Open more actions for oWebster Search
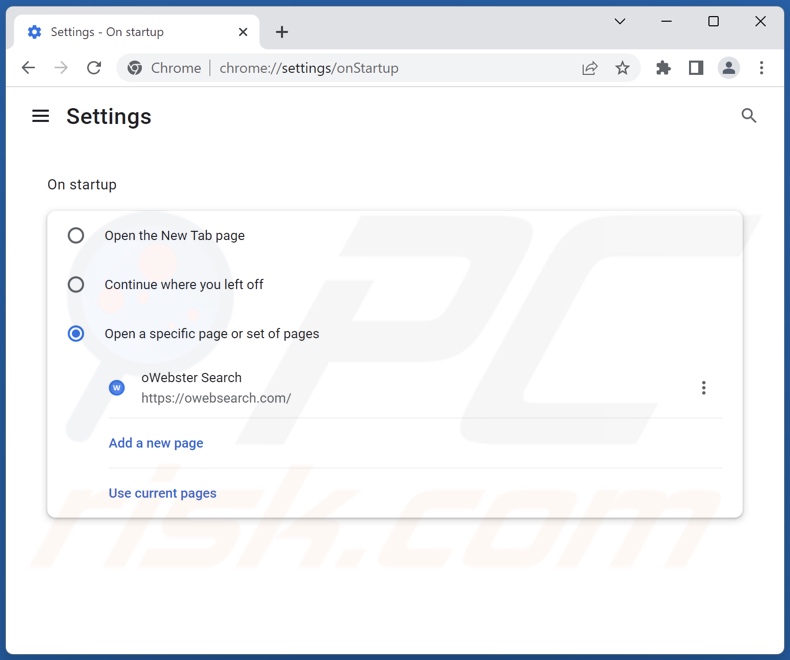Viewport: 790px width, 660px height. (703, 387)
